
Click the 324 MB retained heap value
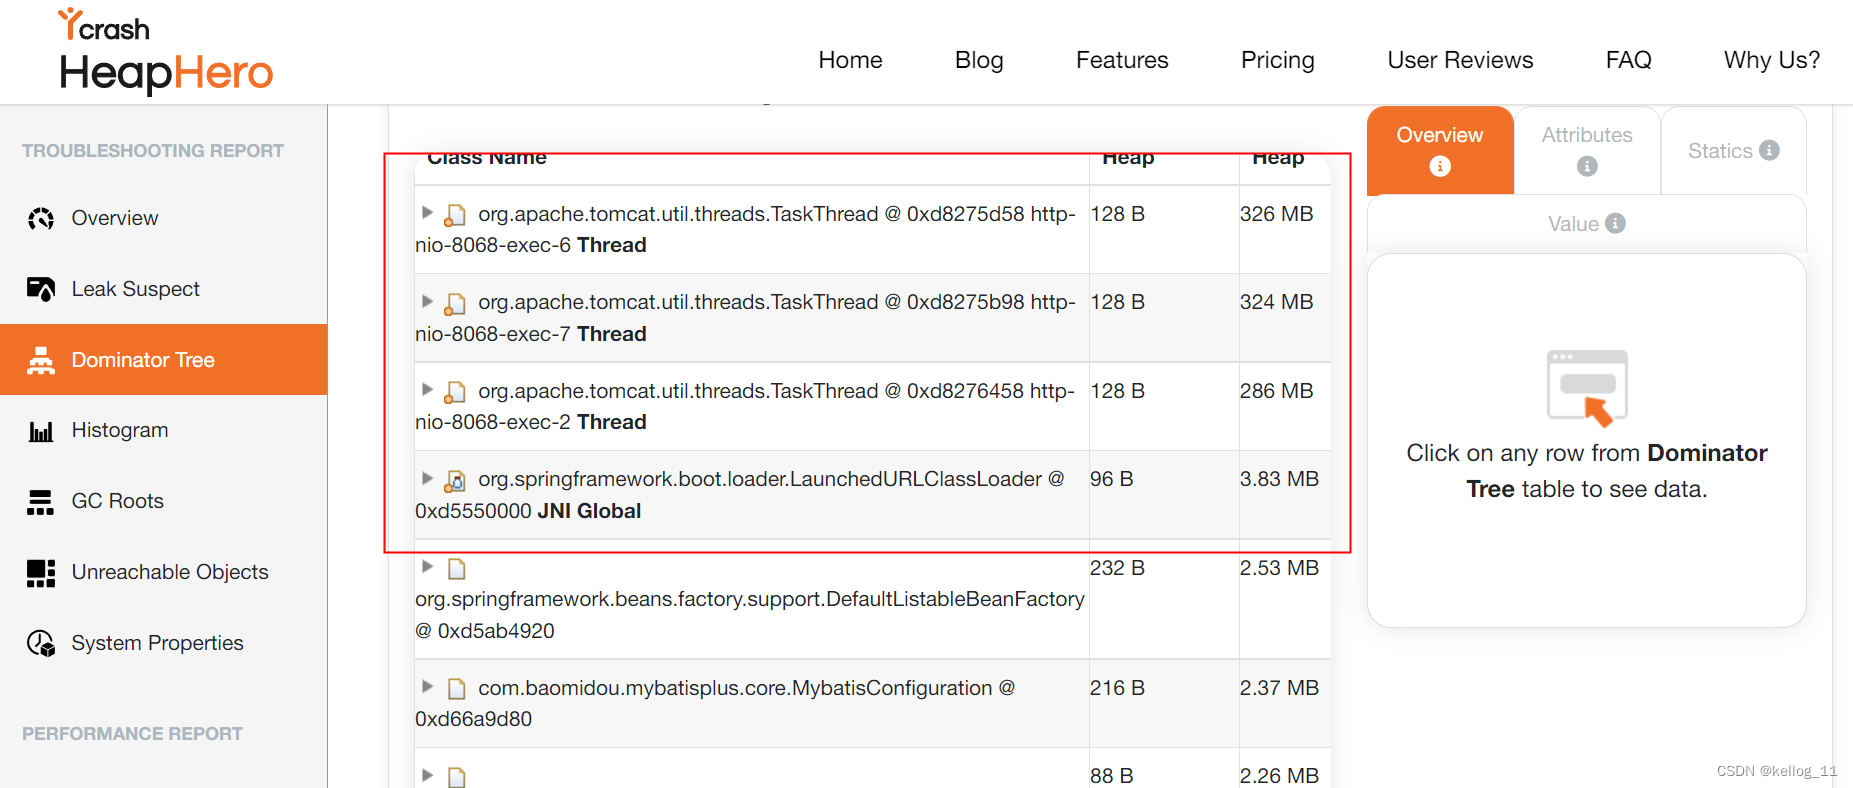[x=1276, y=302]
